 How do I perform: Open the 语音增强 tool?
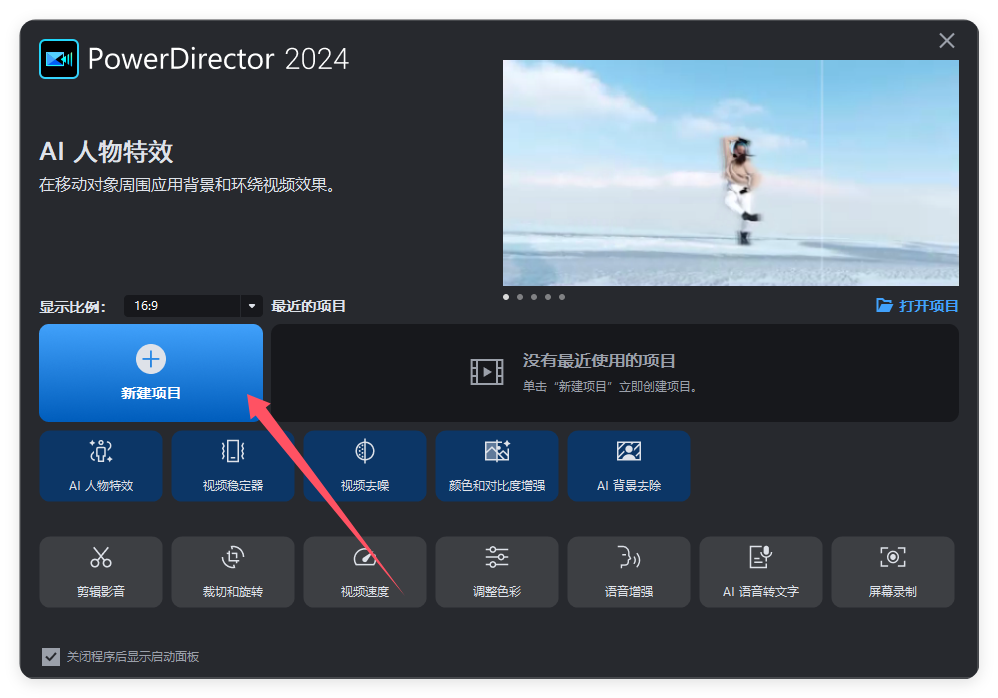629,571
